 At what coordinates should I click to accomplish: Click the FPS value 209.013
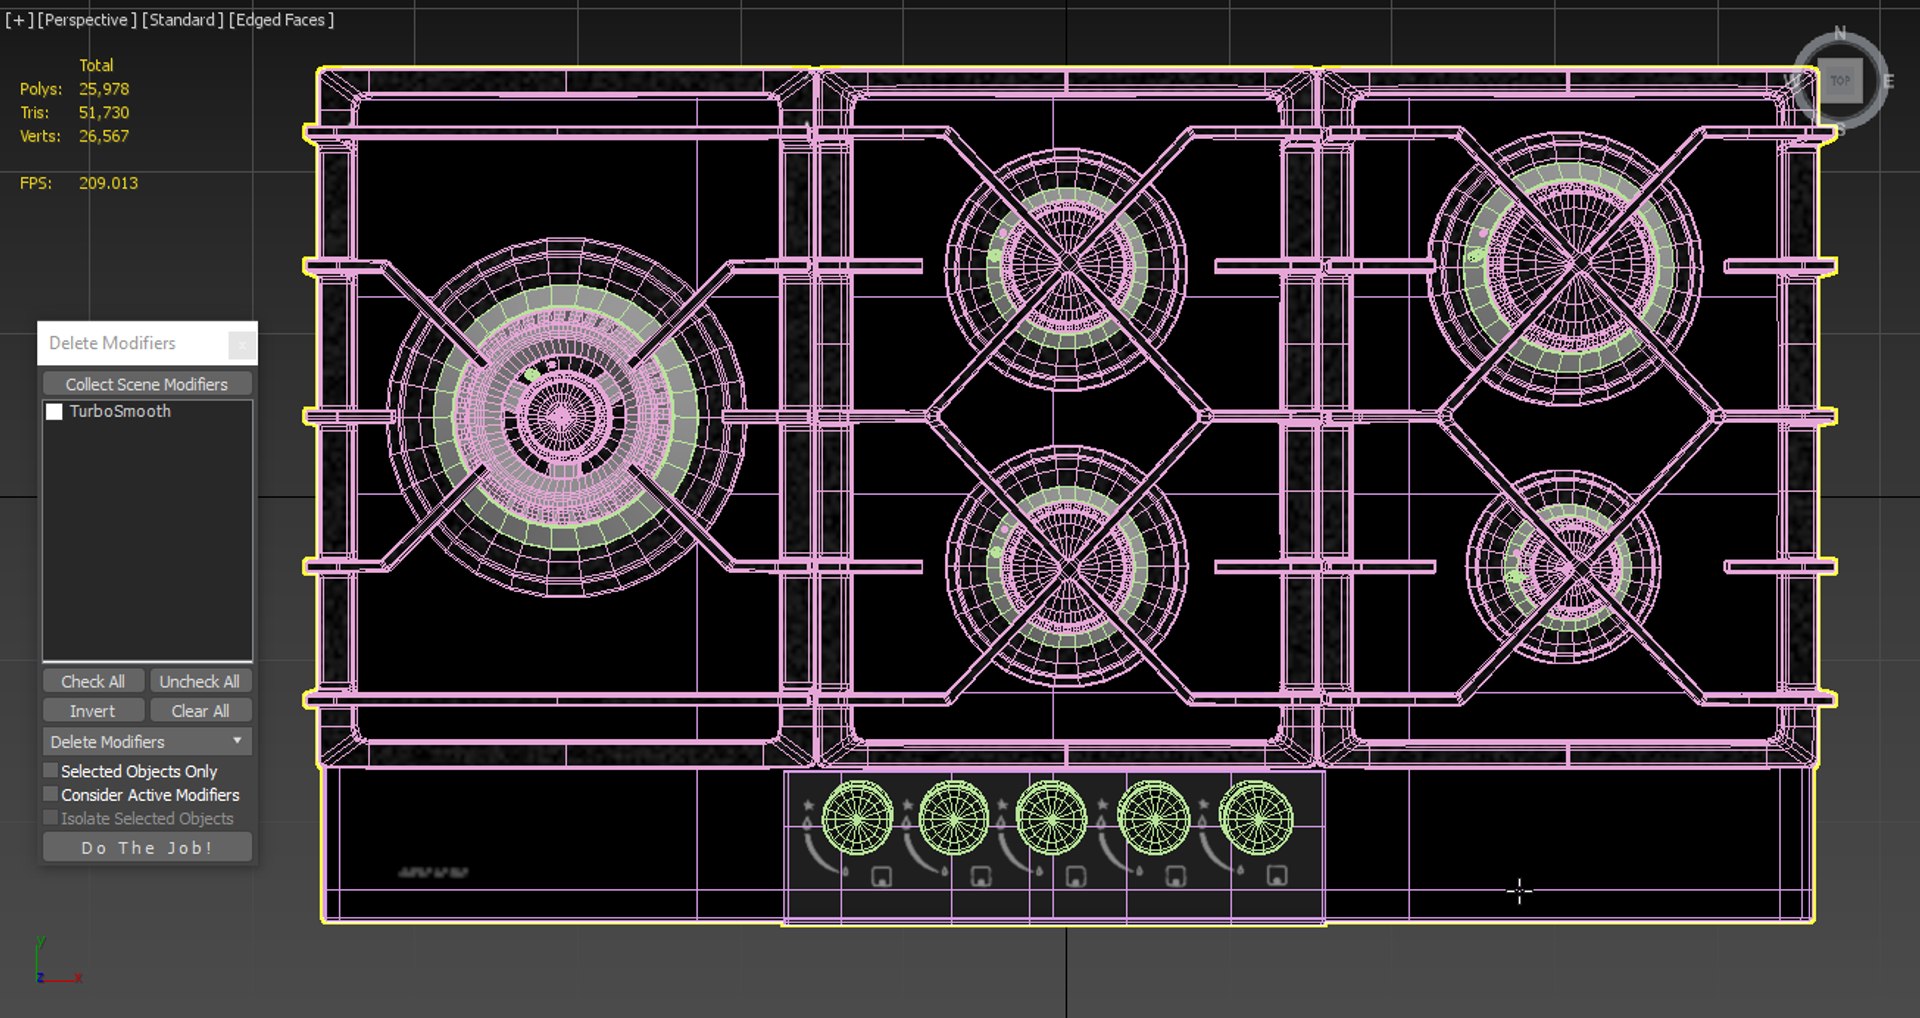point(108,183)
